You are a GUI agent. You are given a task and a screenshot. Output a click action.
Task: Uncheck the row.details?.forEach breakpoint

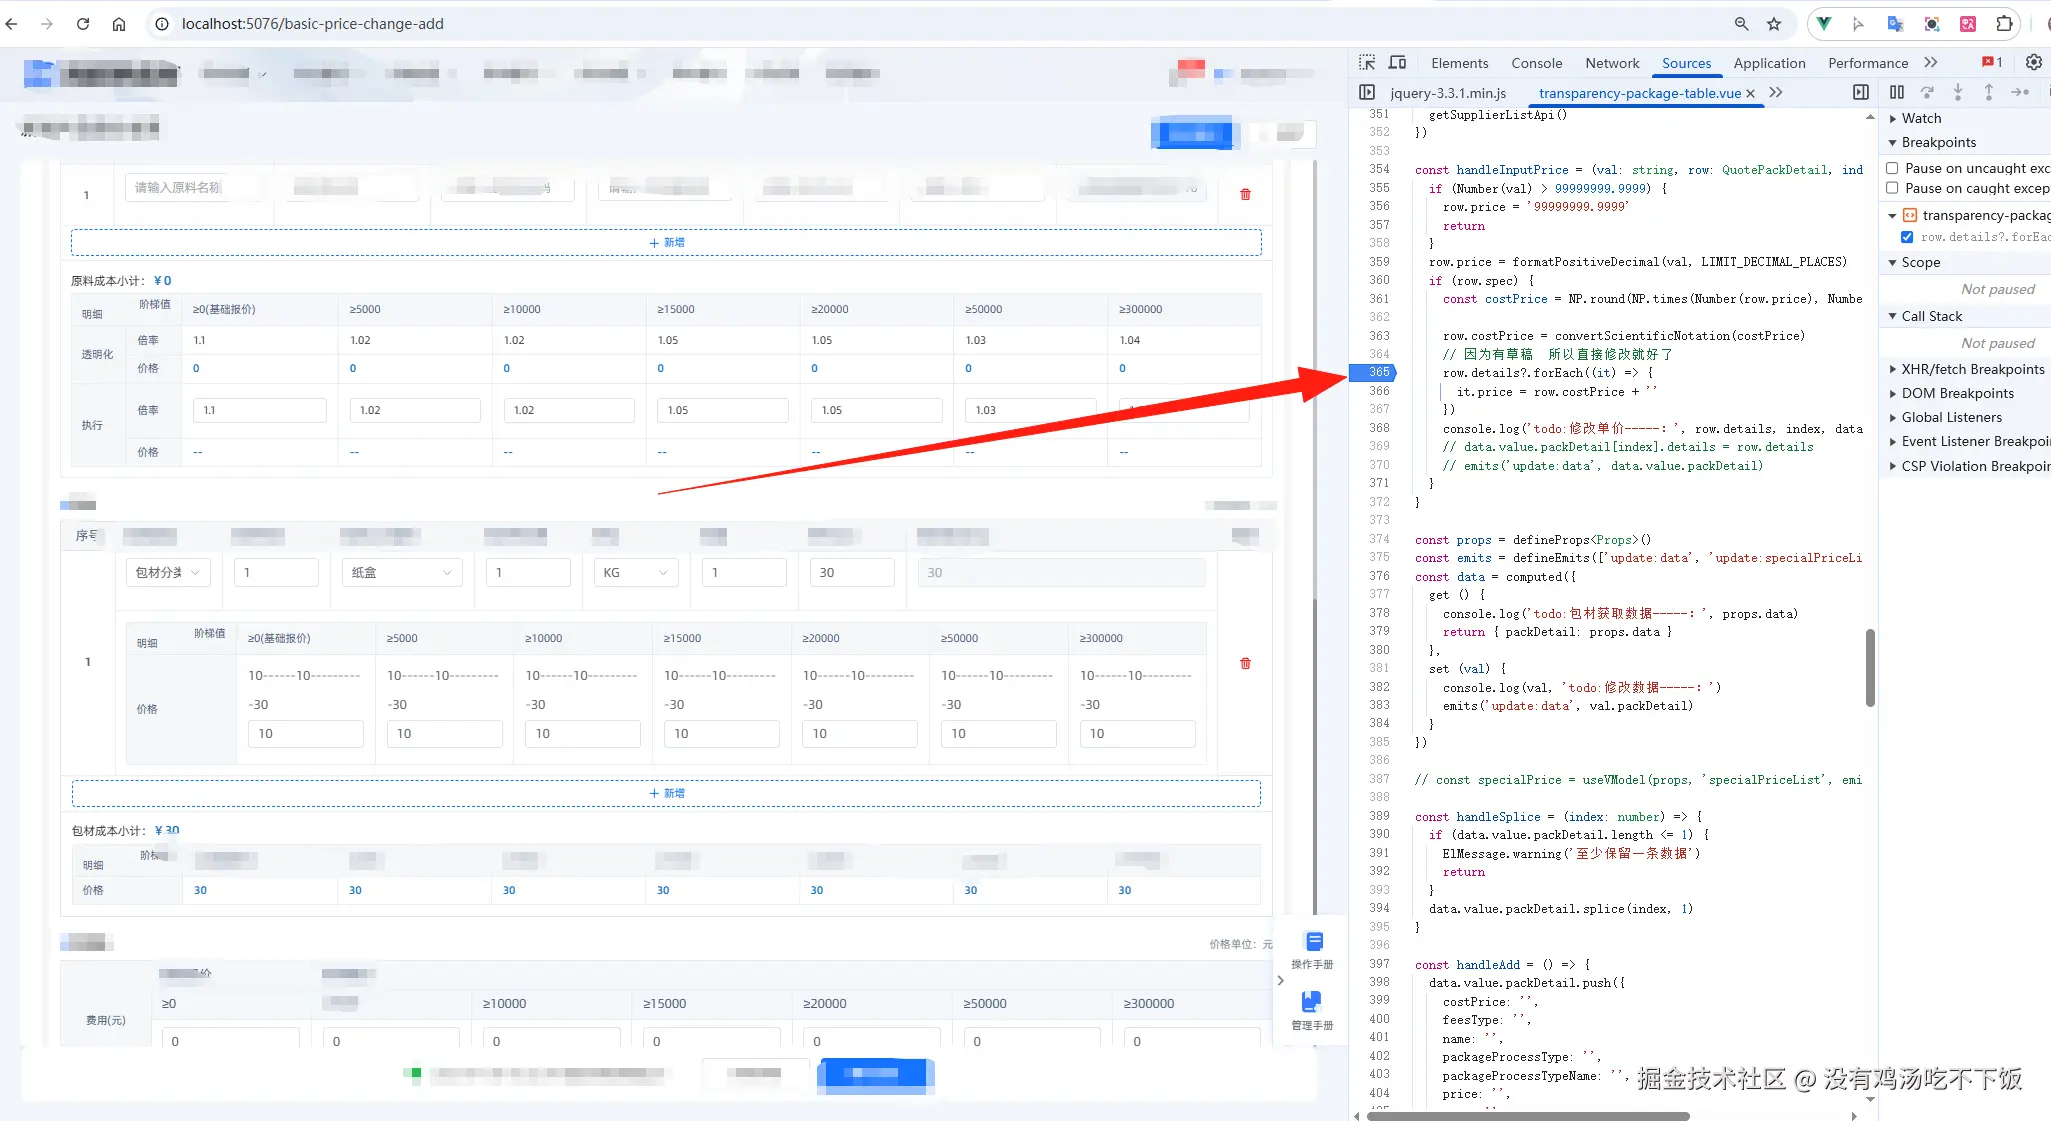[x=1907, y=237]
